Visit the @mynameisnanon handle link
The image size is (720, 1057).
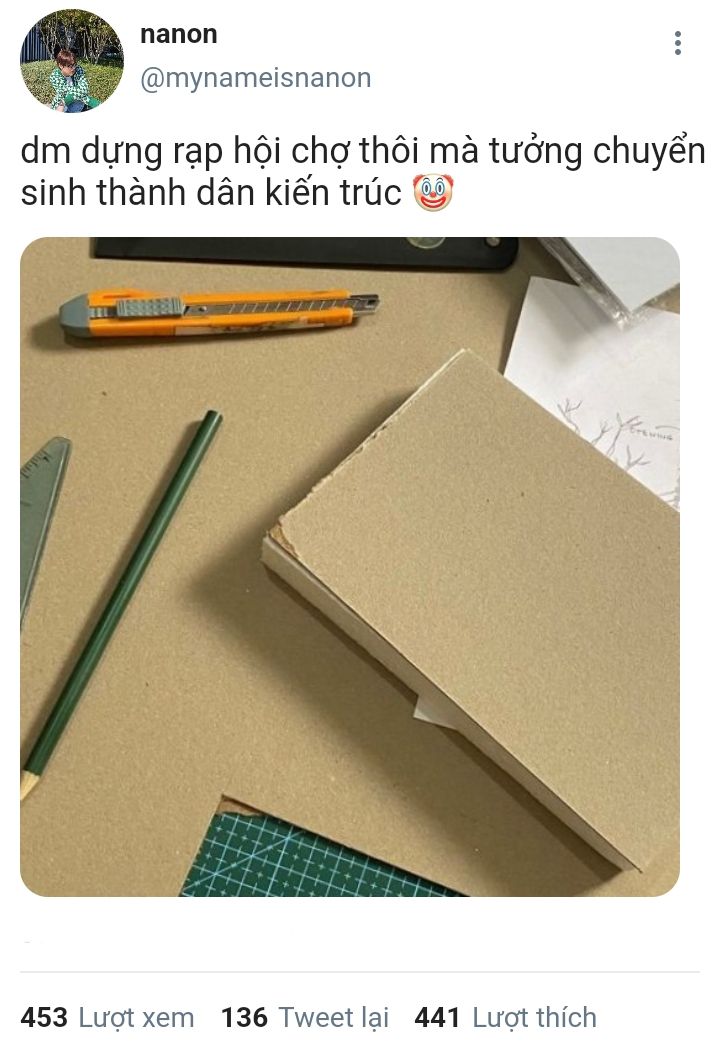click(256, 78)
